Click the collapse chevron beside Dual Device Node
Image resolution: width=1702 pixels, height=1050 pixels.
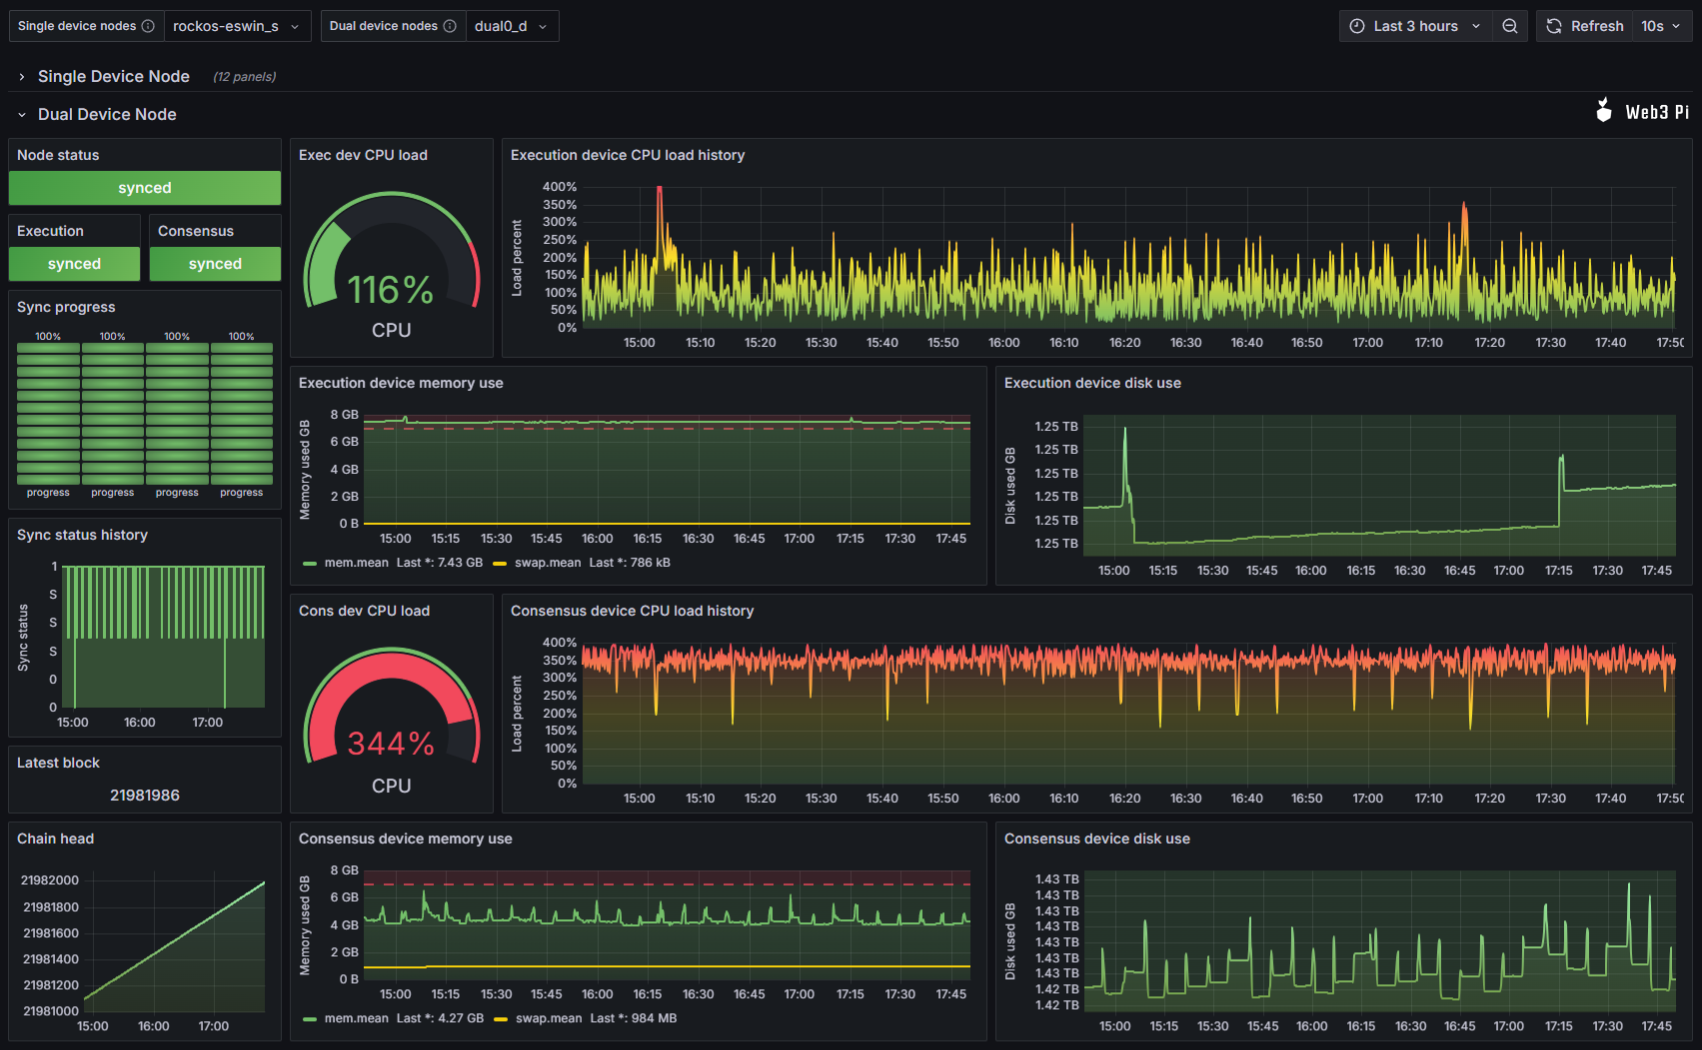click(x=22, y=114)
